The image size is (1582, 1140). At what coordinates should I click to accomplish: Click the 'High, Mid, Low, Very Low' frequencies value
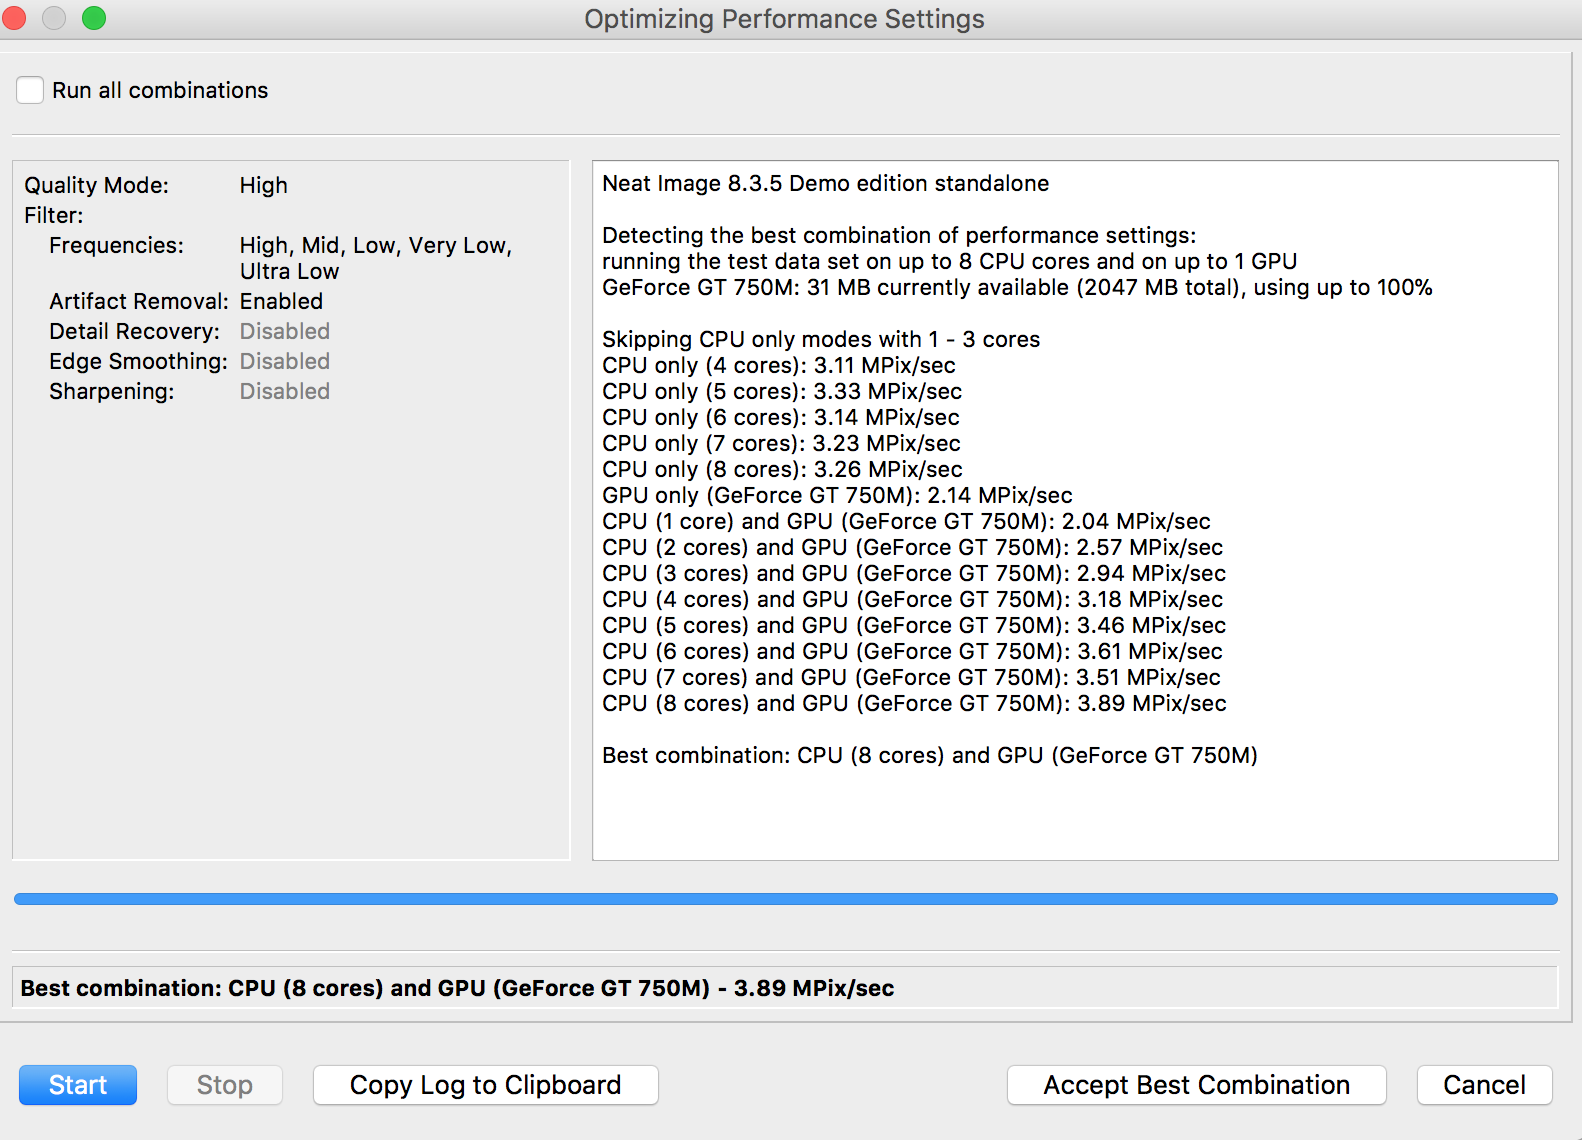coord(376,245)
